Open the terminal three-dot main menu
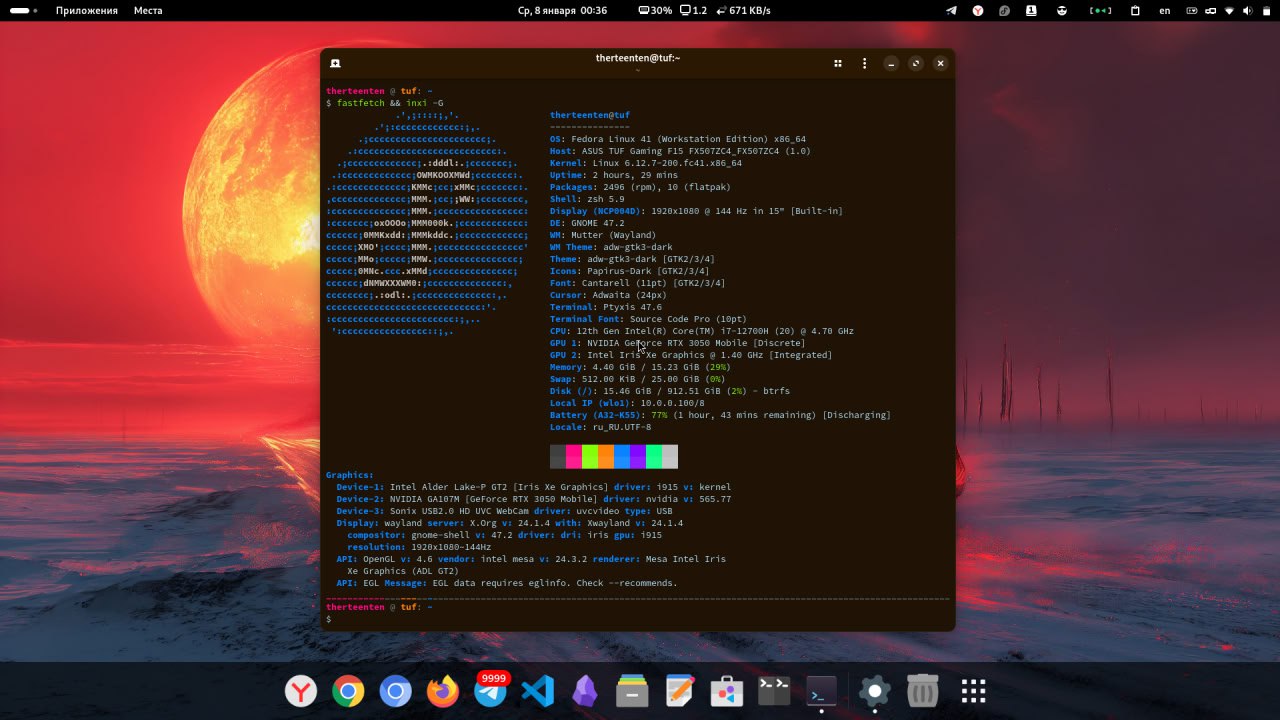 click(865, 63)
